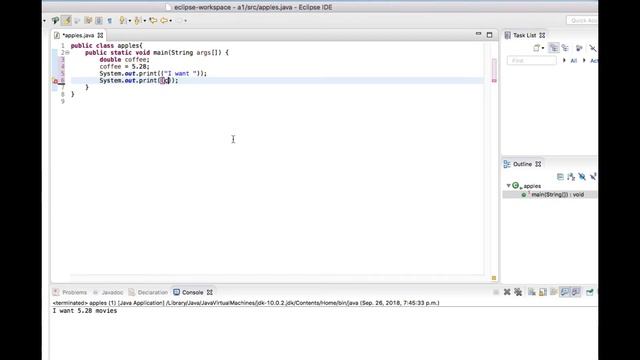Expand the arrow before All
This screenshot has width=640, height=360.
pyautogui.click(x=564, y=60)
